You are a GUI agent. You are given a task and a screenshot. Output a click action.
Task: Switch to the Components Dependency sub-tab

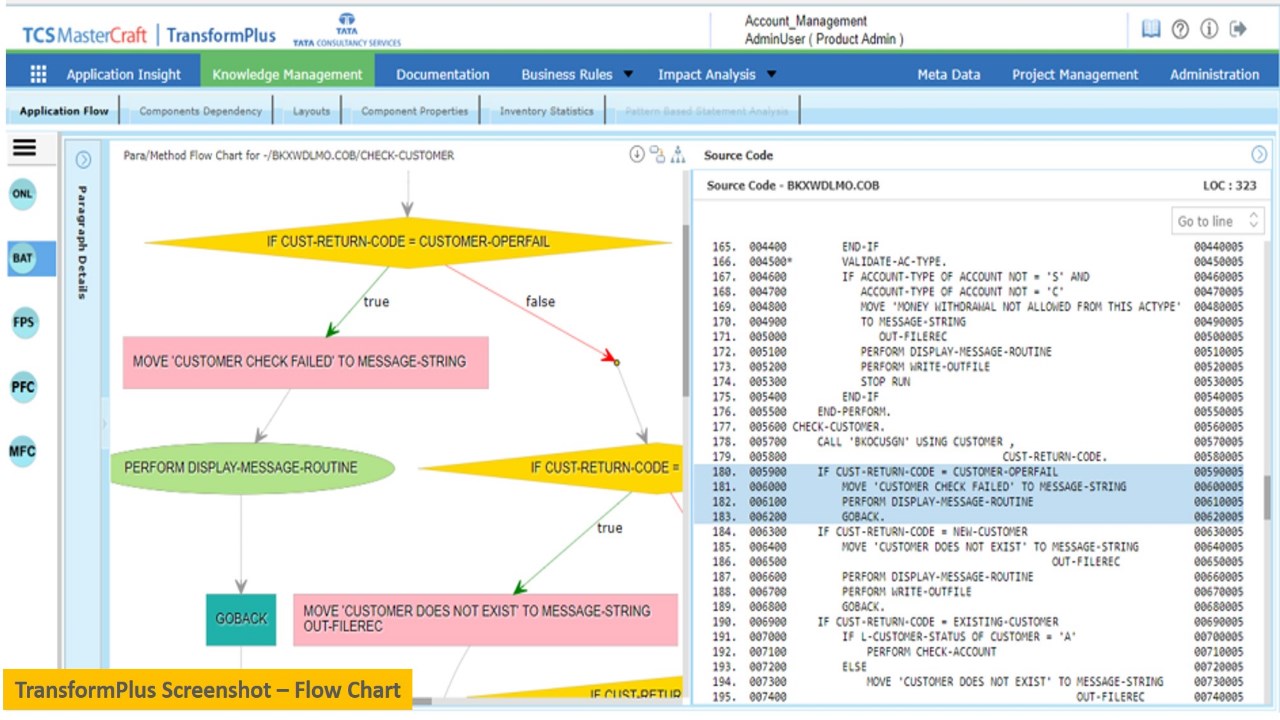tap(200, 111)
